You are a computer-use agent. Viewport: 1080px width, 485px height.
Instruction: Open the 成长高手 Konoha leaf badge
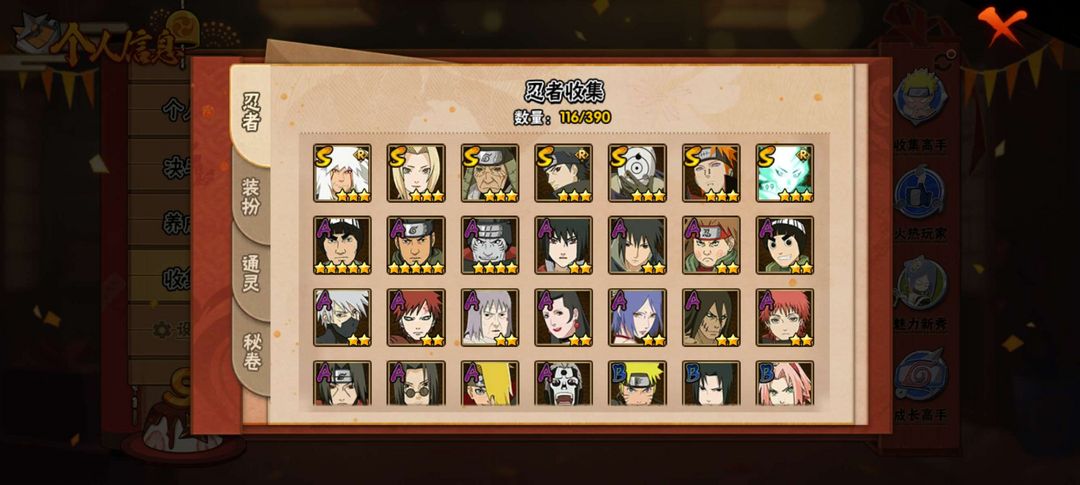pyautogui.click(x=920, y=375)
